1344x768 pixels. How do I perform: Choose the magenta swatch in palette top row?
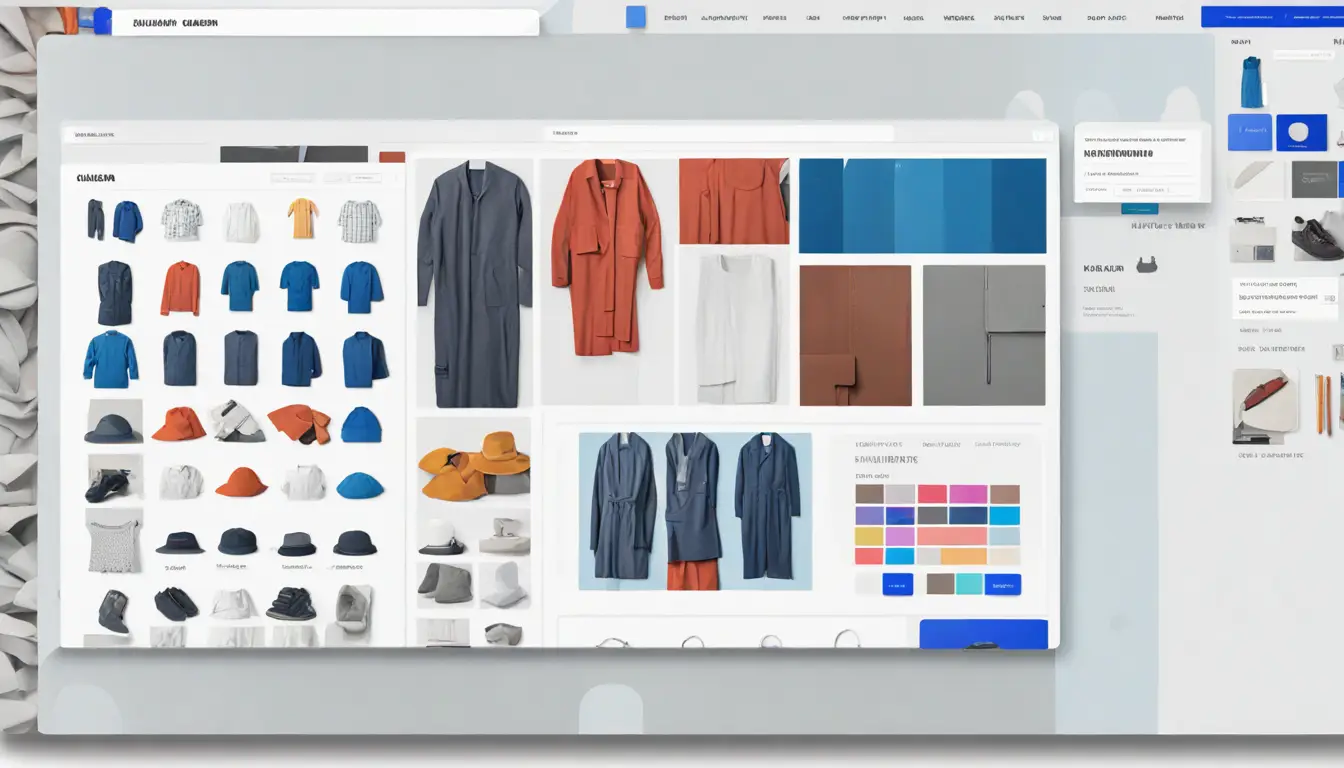(x=968, y=494)
